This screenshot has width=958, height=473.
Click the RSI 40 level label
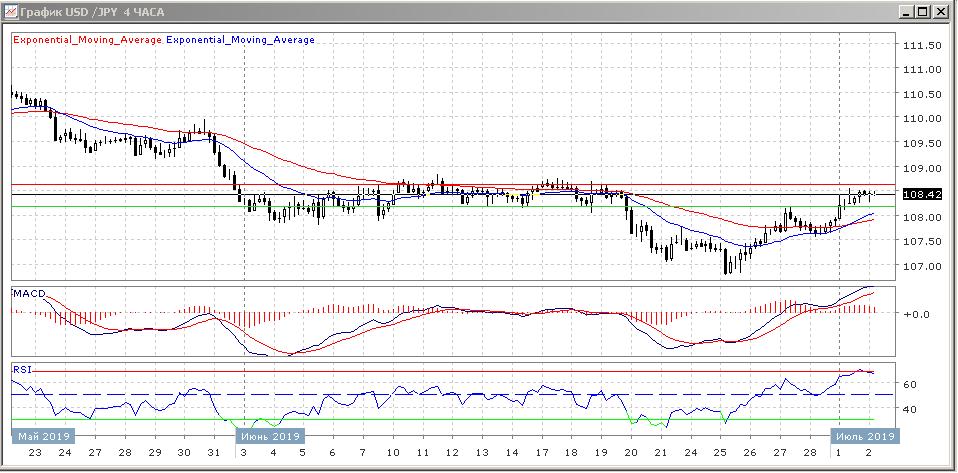tap(911, 409)
